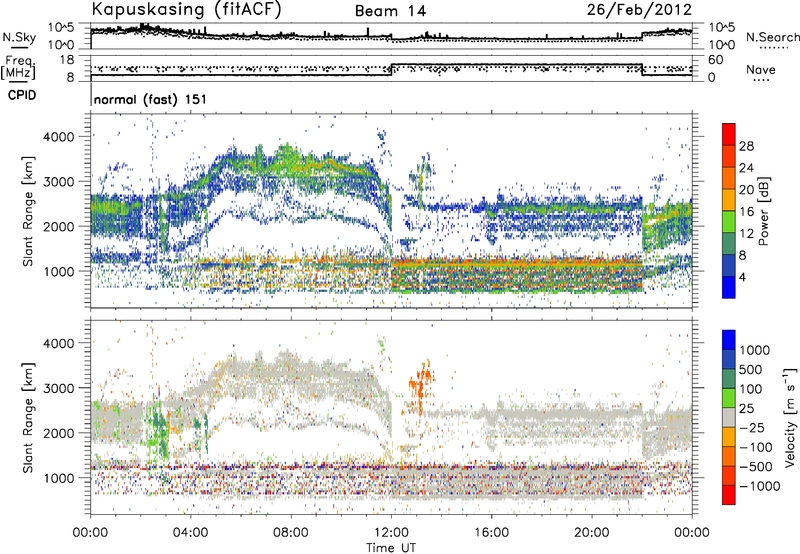Image resolution: width=800 pixels, height=554 pixels.
Task: Click the Power [dB] colorbar title
Action: click(763, 211)
